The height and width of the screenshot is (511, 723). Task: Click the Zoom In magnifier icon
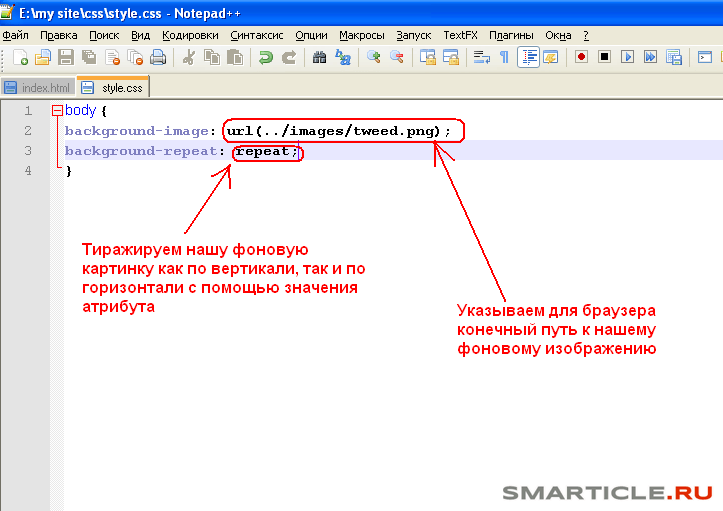click(373, 58)
